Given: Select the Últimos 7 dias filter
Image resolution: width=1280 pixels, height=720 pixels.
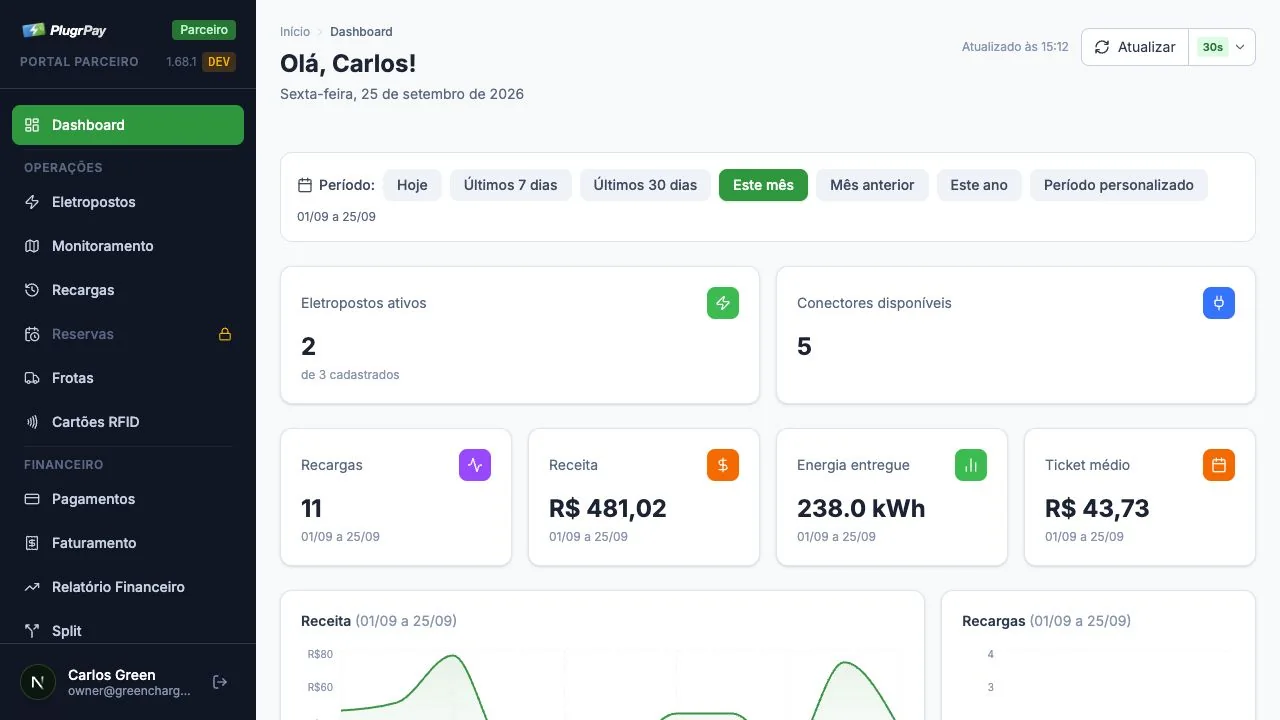Looking at the screenshot, I should tap(511, 185).
